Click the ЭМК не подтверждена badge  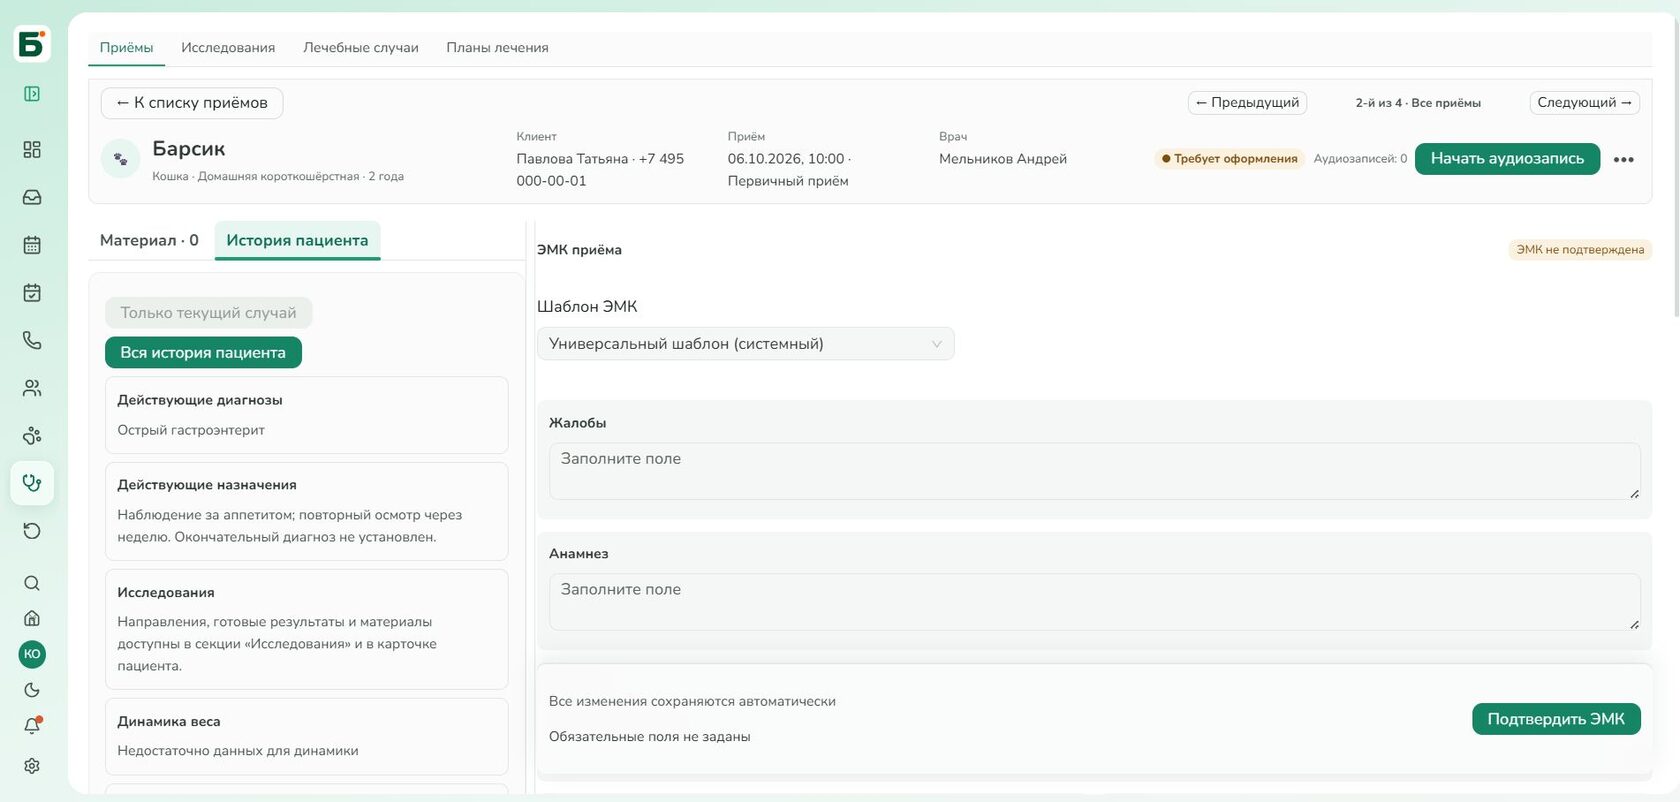[1580, 250]
